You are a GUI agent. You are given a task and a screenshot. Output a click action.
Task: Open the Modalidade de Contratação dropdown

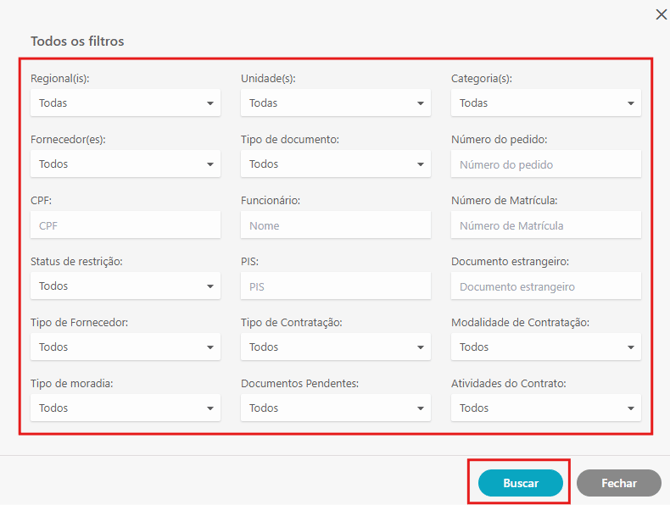[546, 347]
